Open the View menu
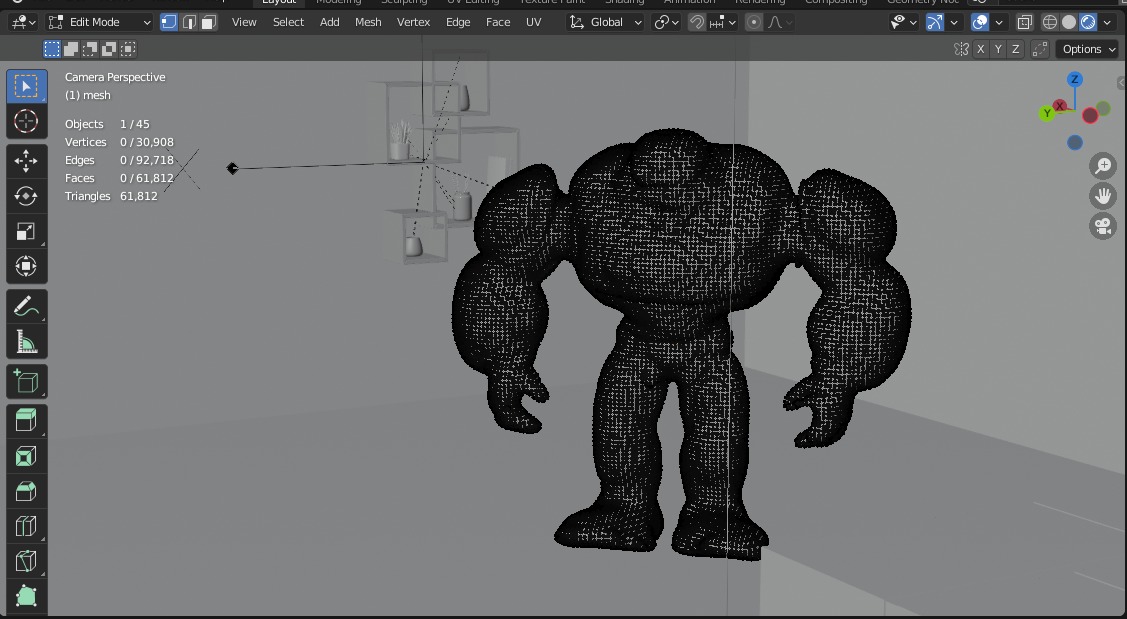 pos(244,22)
